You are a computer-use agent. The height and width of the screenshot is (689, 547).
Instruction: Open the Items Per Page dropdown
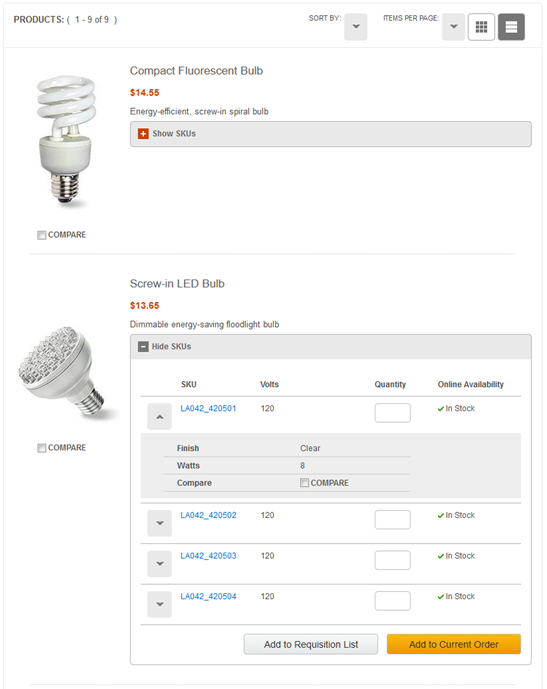tap(453, 27)
